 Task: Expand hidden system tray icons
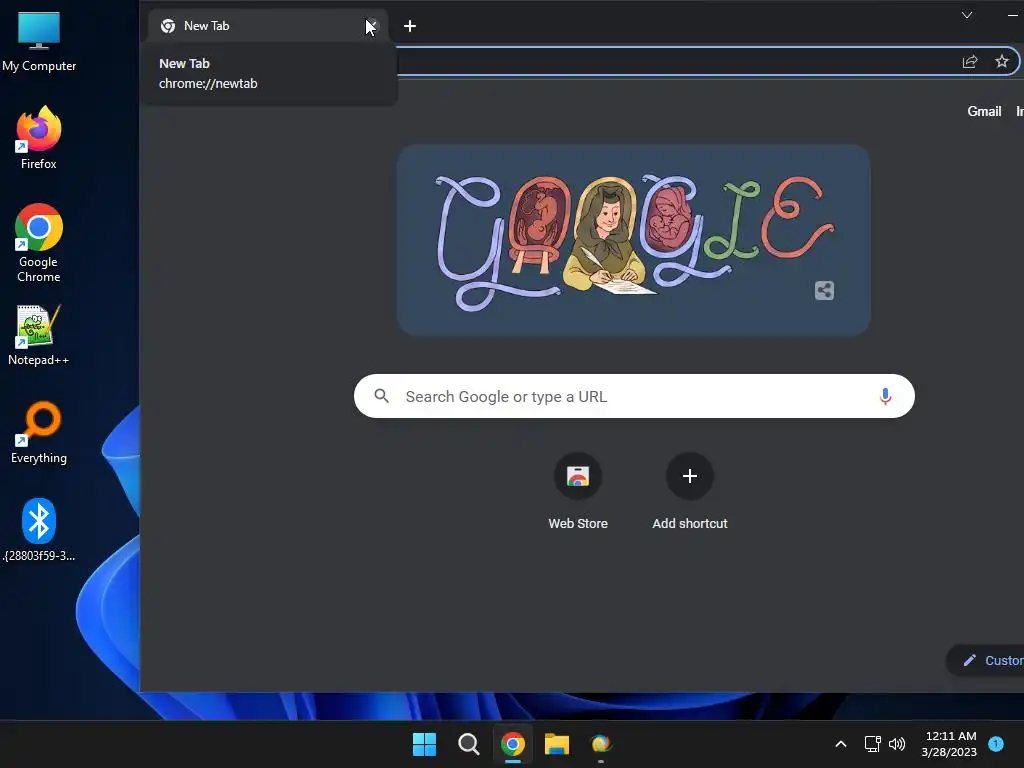841,744
